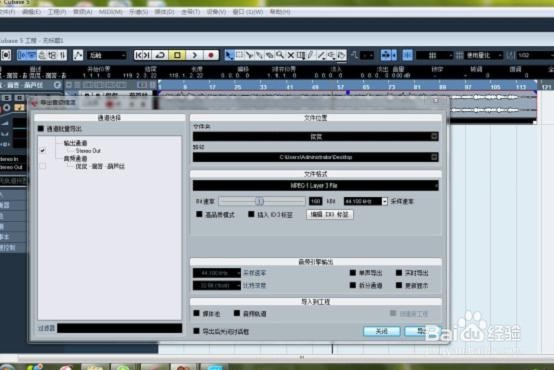Open path options icon beside Desktop path

(434, 157)
